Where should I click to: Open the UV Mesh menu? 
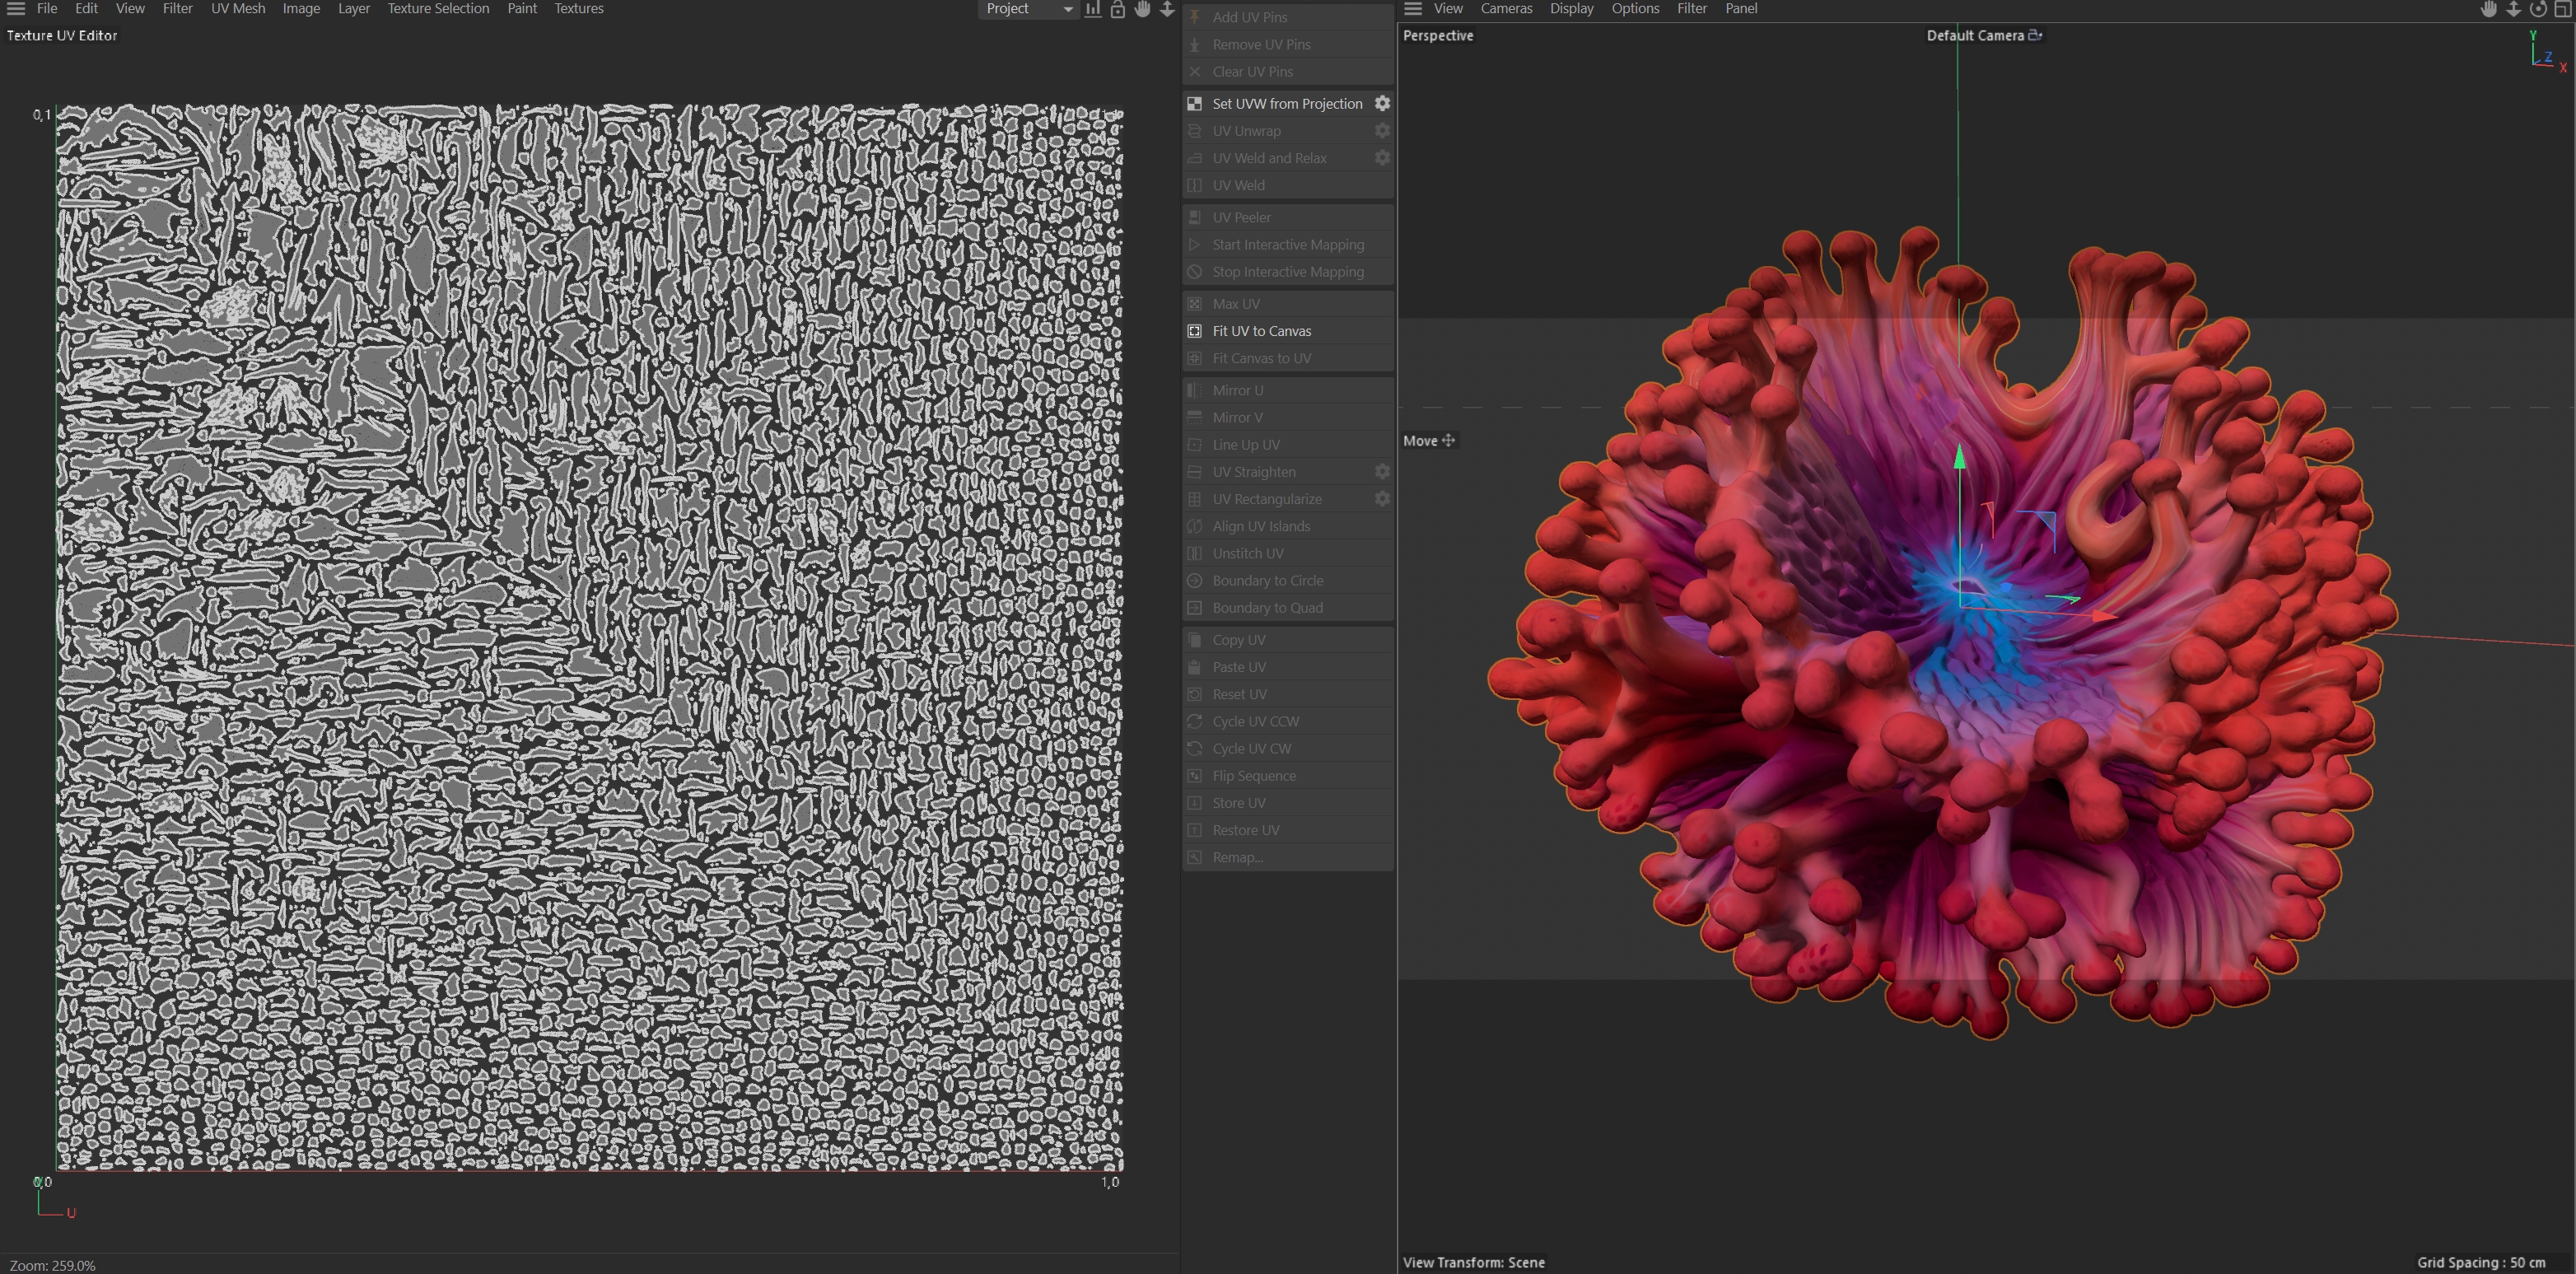[238, 9]
